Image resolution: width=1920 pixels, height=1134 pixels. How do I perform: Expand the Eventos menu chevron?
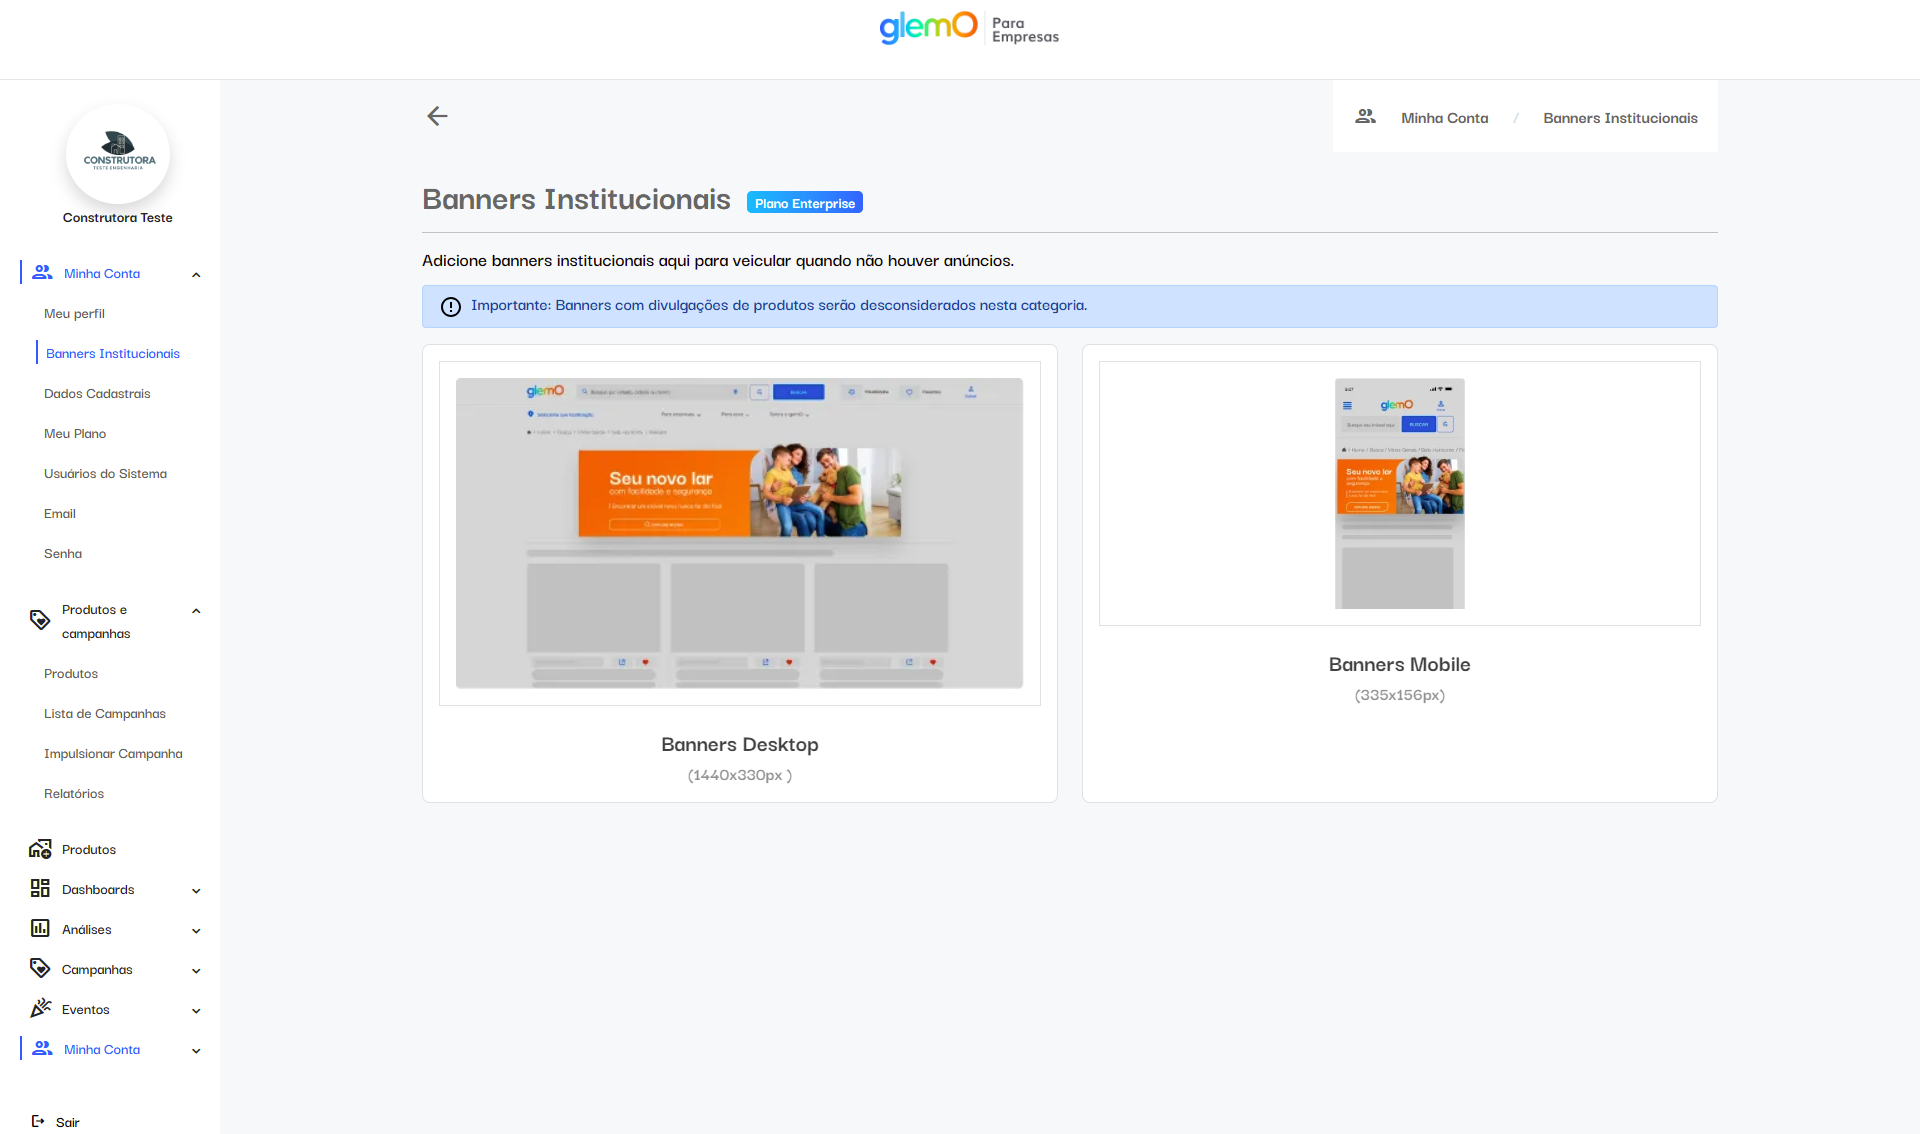pos(196,1011)
